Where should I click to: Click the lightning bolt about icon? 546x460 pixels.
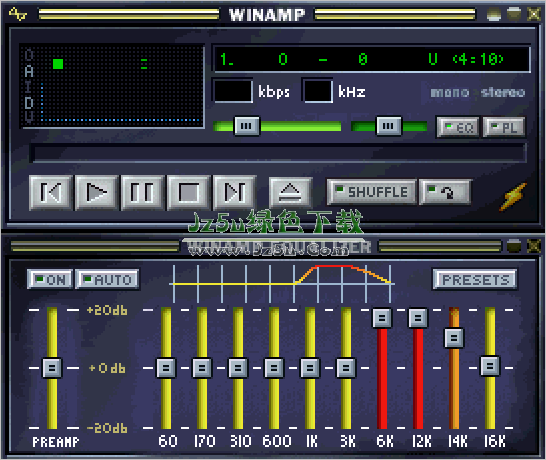(x=514, y=197)
